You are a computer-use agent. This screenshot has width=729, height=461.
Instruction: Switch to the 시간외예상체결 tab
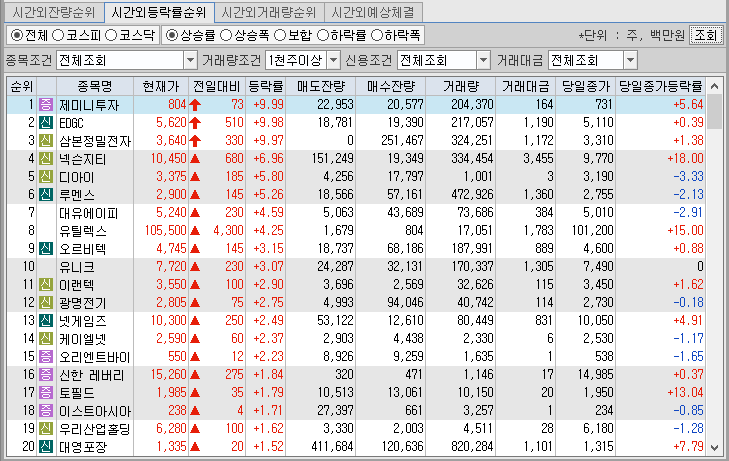373,12
